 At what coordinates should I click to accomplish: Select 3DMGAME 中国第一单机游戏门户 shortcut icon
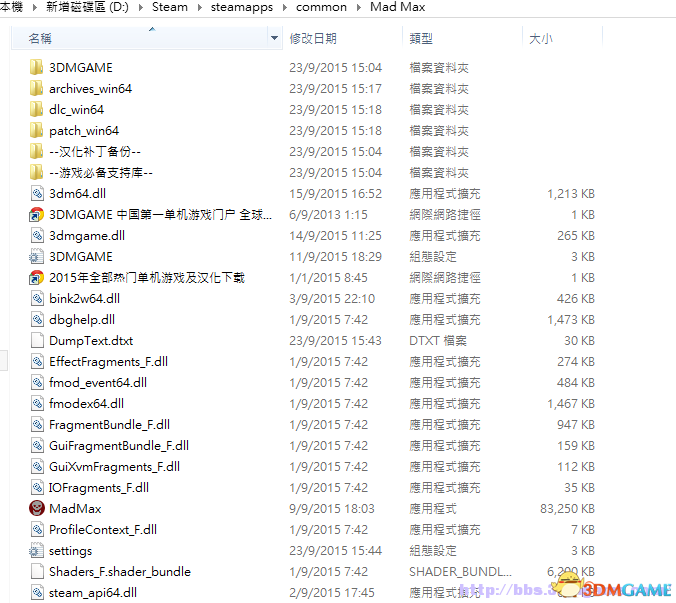[x=36, y=214]
